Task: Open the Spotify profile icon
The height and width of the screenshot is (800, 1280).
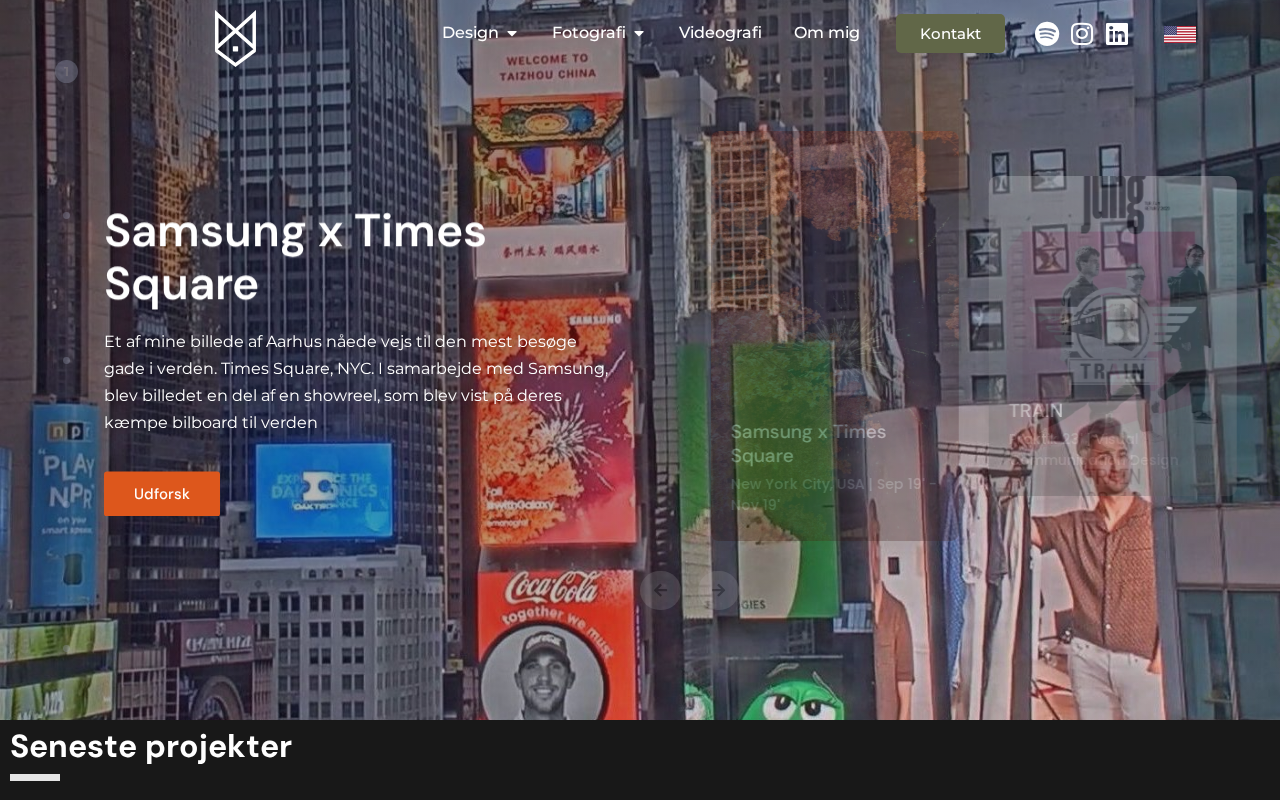Action: [1047, 34]
